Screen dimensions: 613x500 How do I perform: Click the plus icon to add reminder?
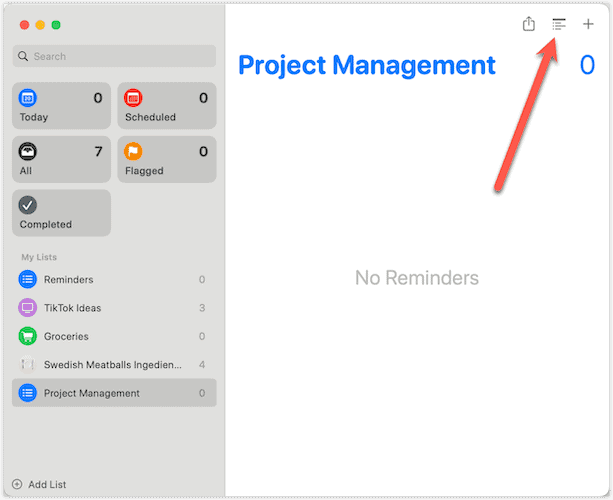(x=588, y=24)
